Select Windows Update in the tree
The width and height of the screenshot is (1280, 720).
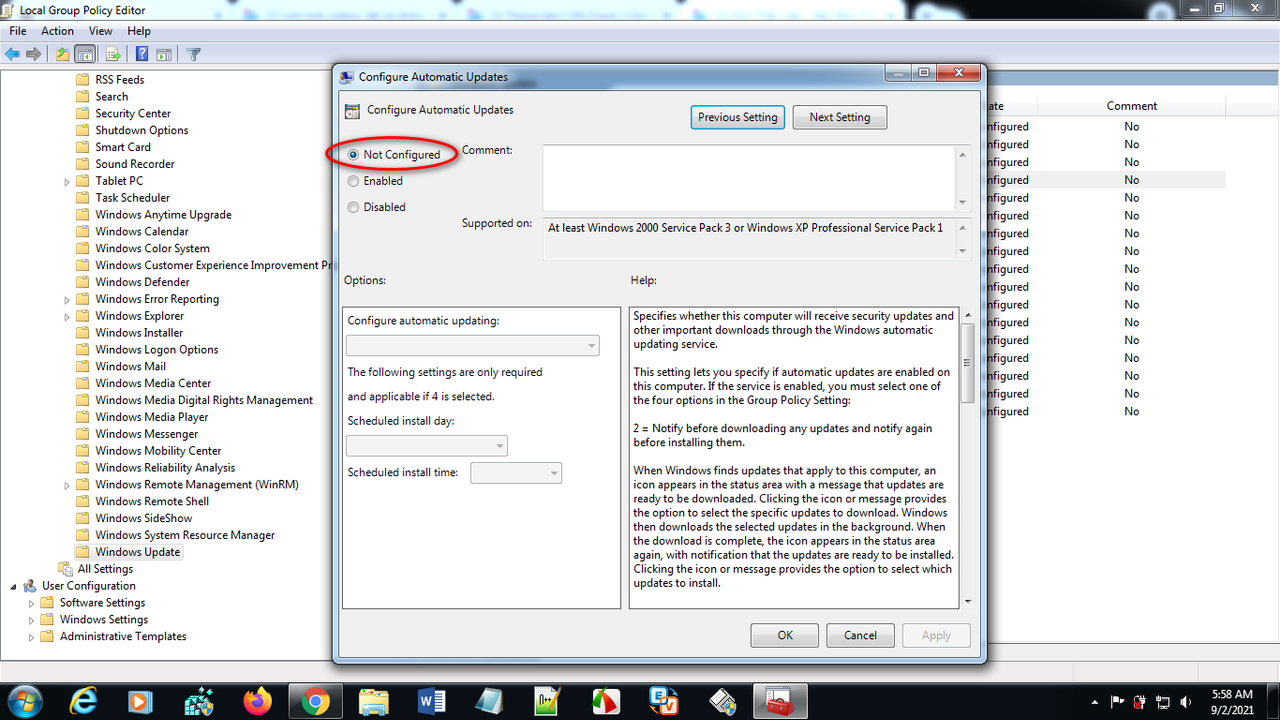(x=138, y=552)
